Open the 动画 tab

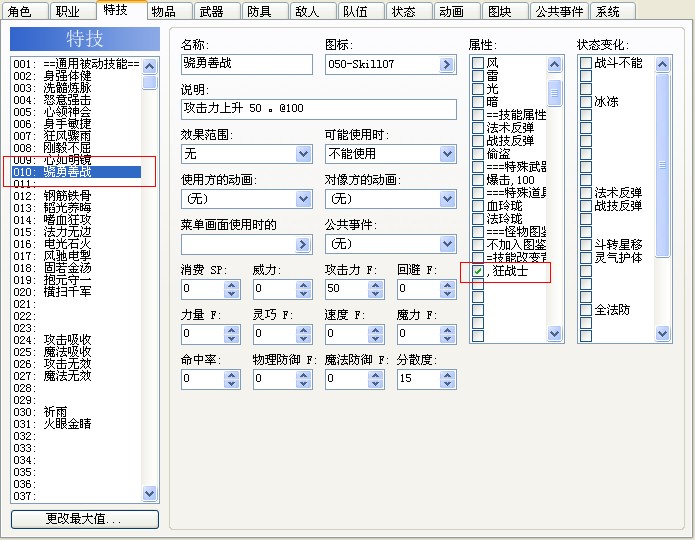coord(457,12)
